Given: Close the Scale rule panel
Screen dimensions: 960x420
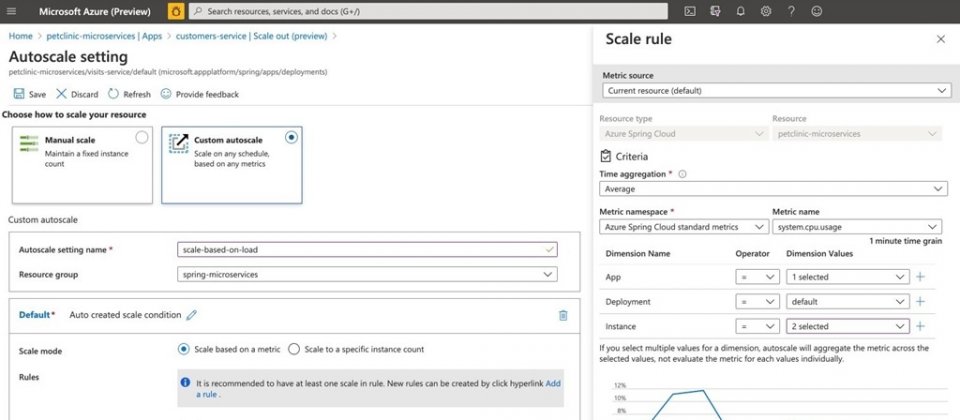Looking at the screenshot, I should 941,39.
